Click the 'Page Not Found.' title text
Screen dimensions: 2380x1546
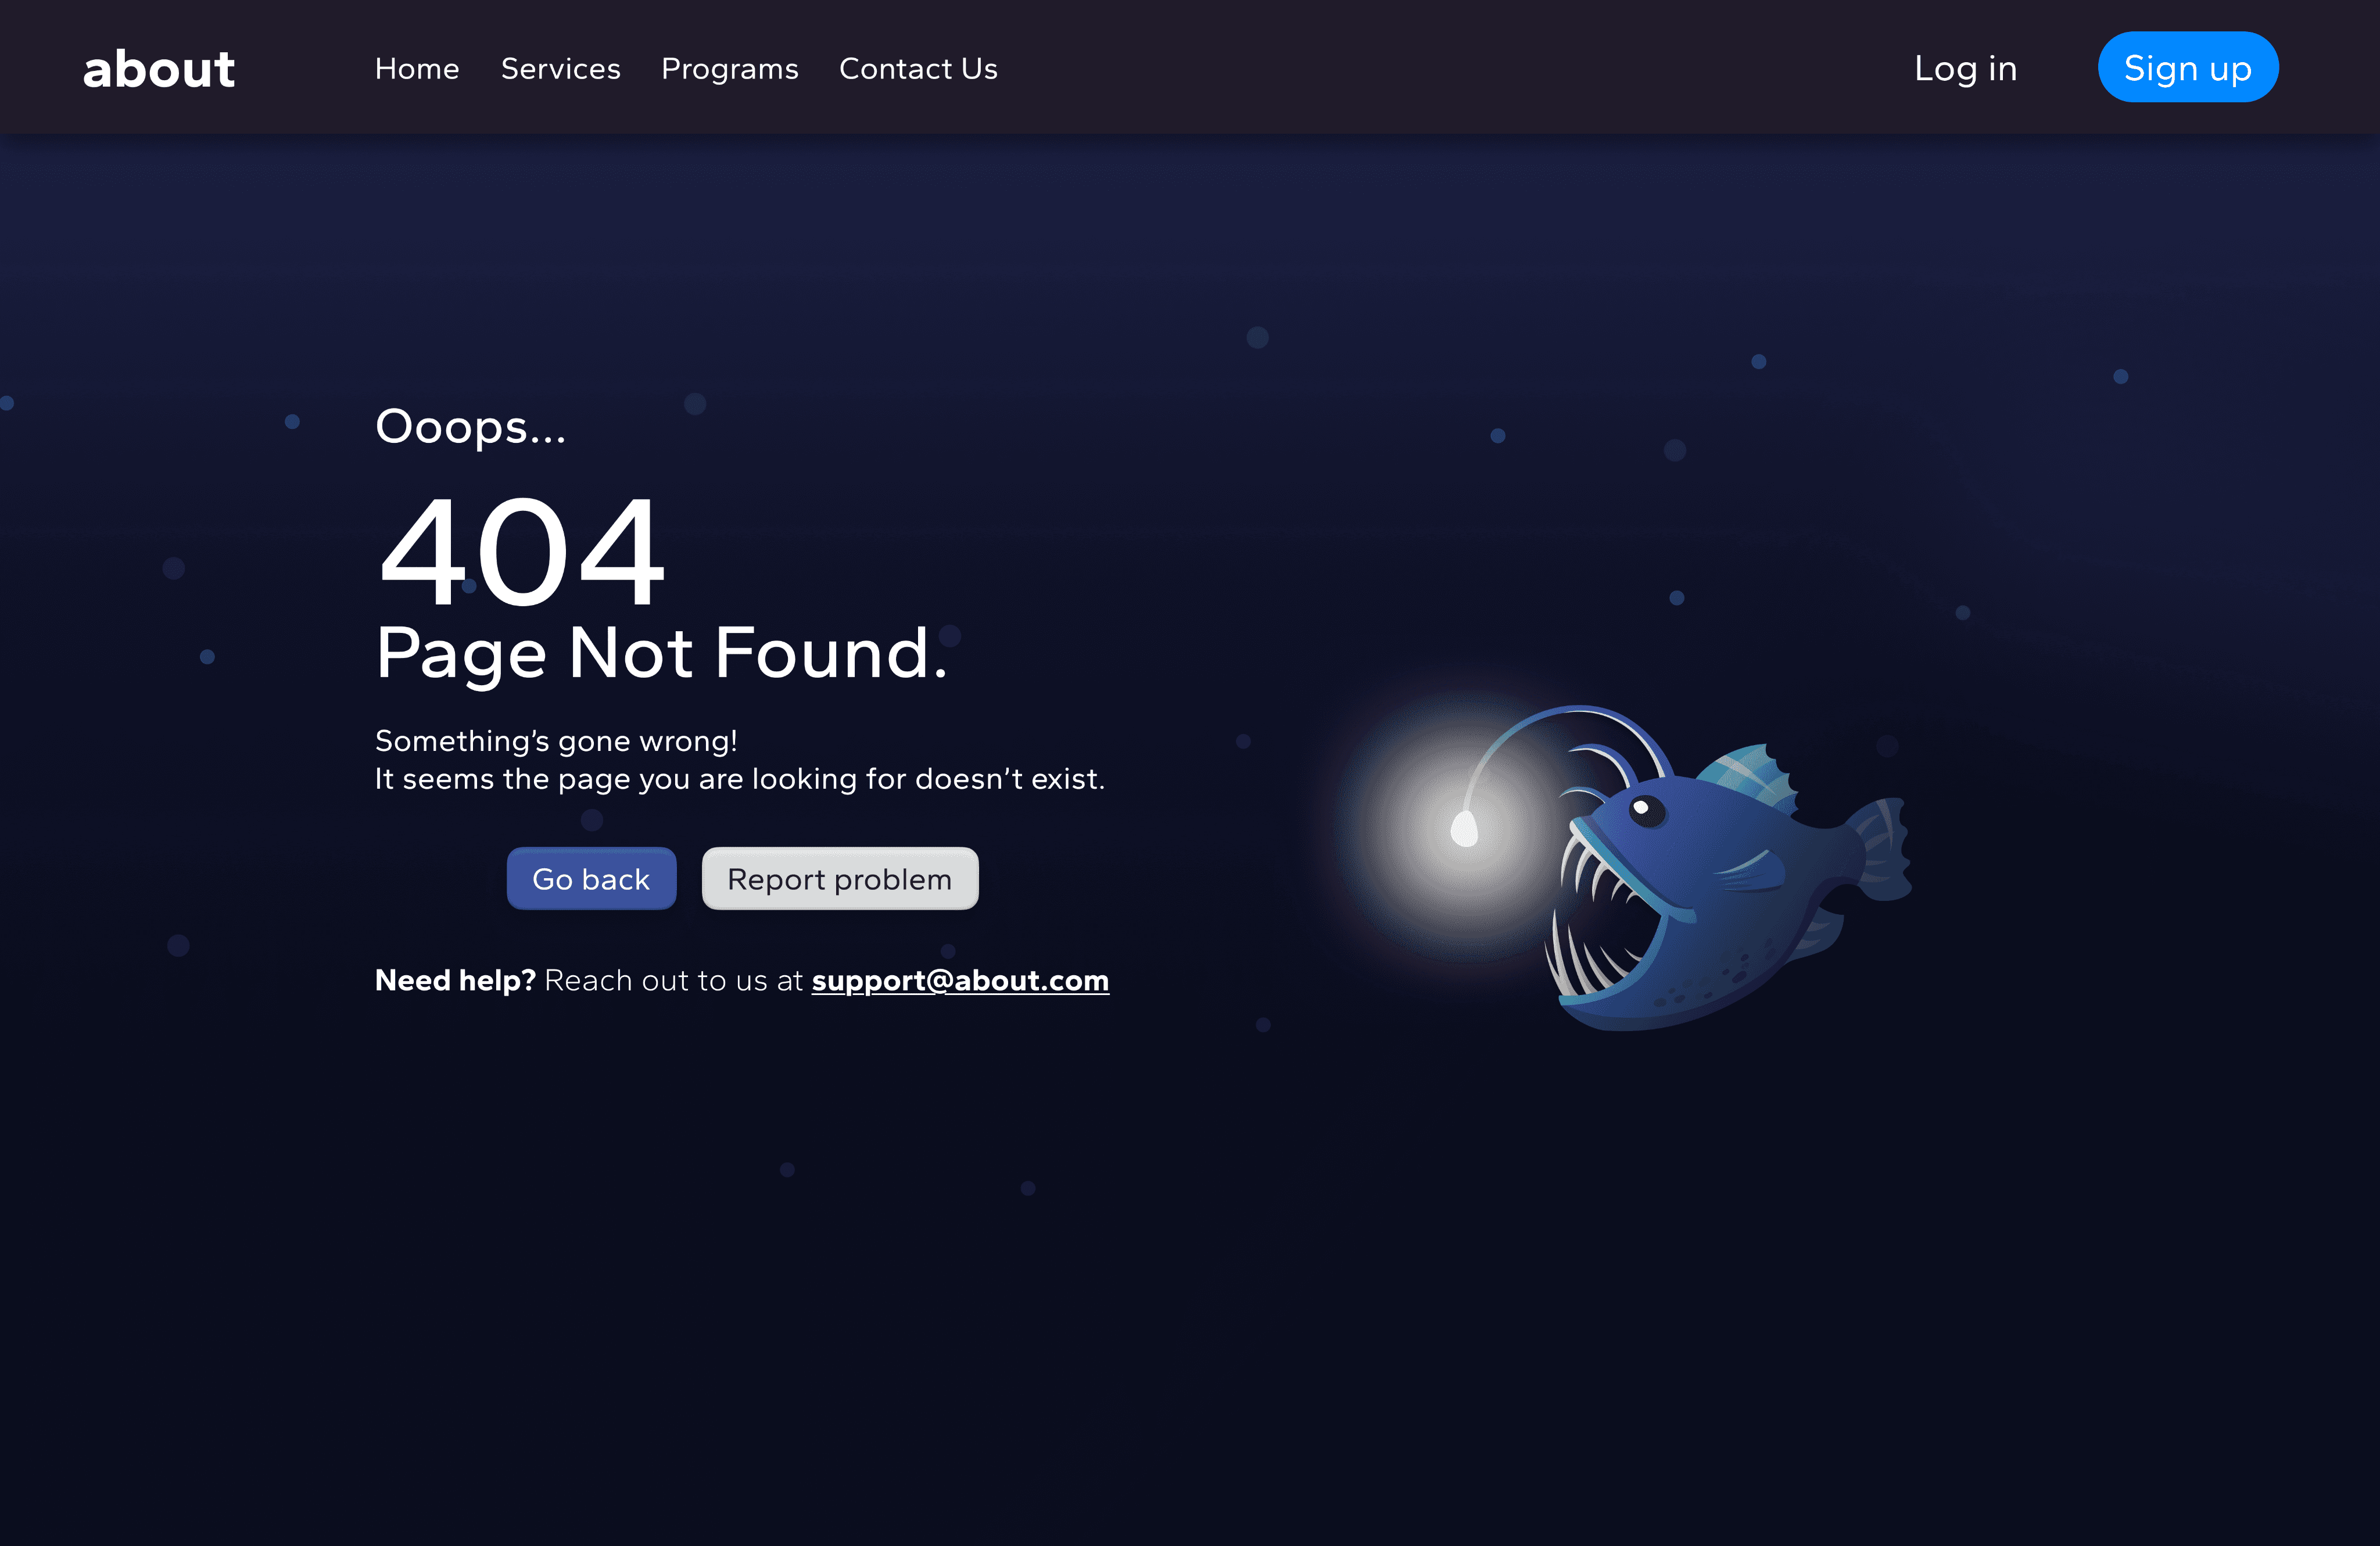point(660,653)
